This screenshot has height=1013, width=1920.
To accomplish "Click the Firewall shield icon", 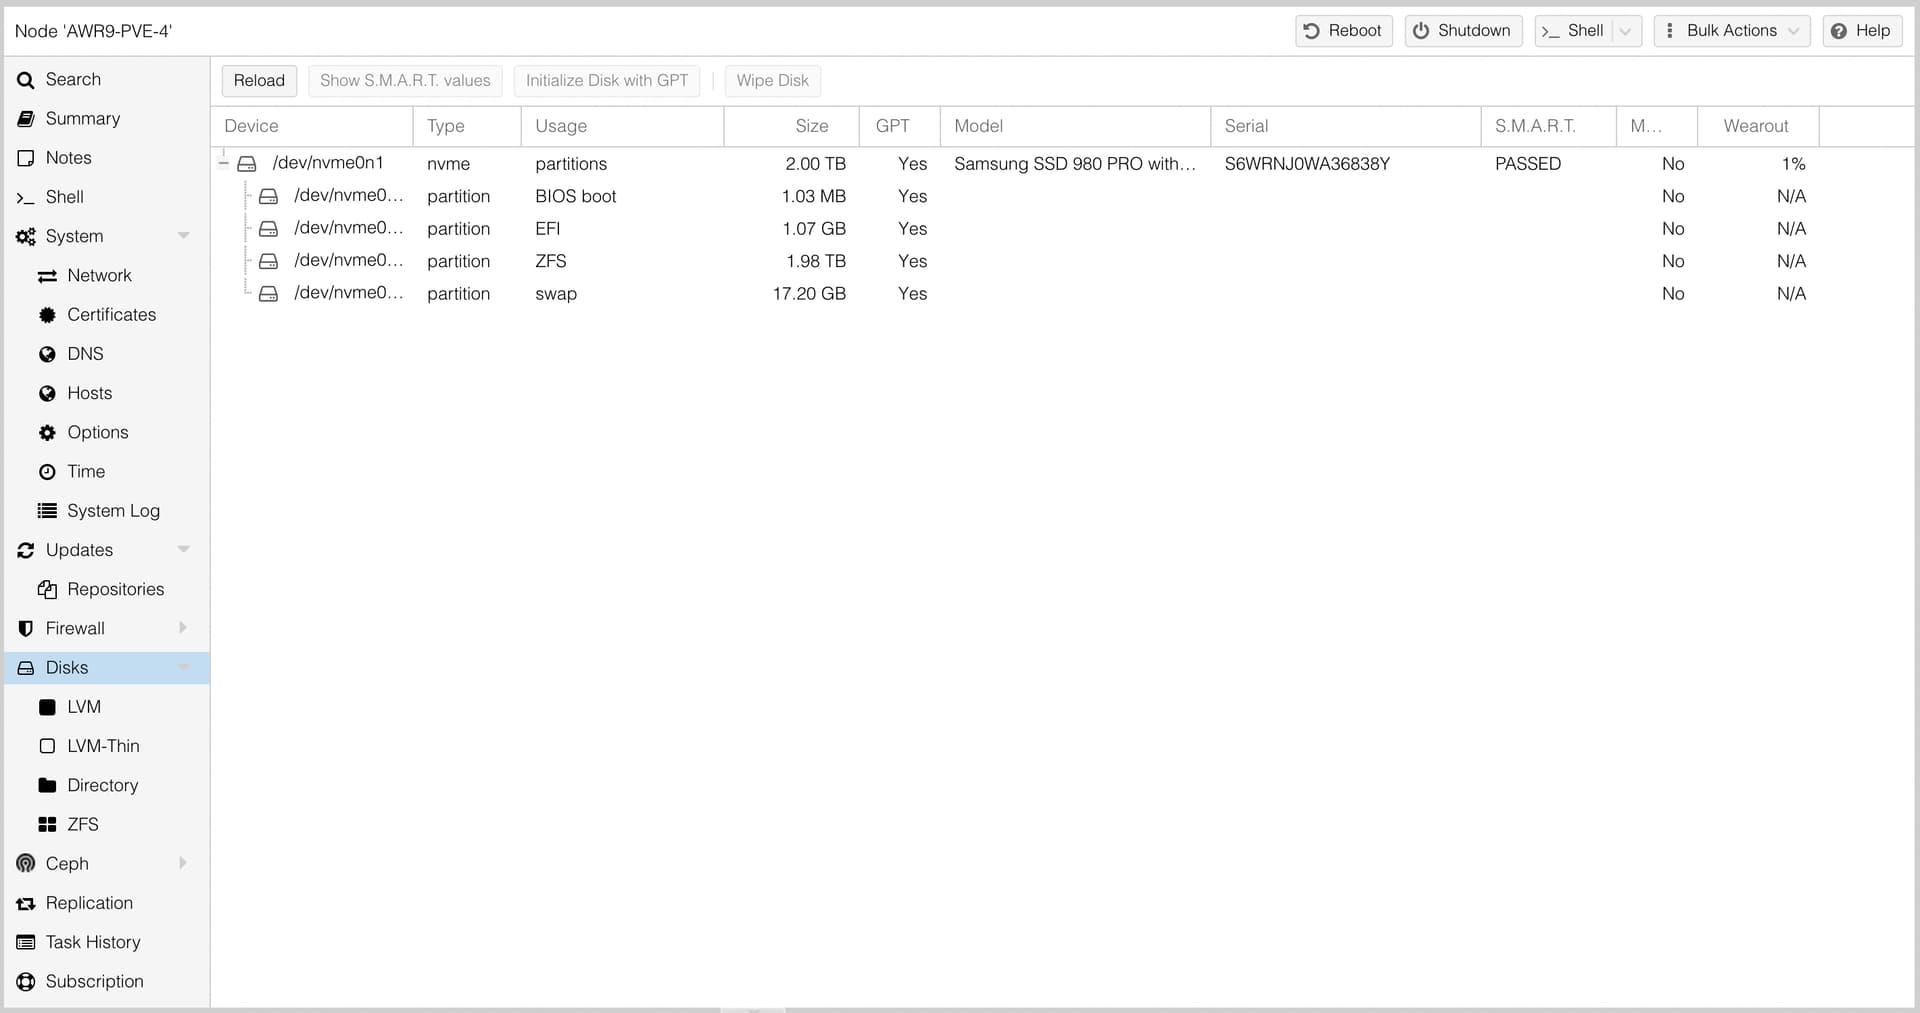I will 25,628.
